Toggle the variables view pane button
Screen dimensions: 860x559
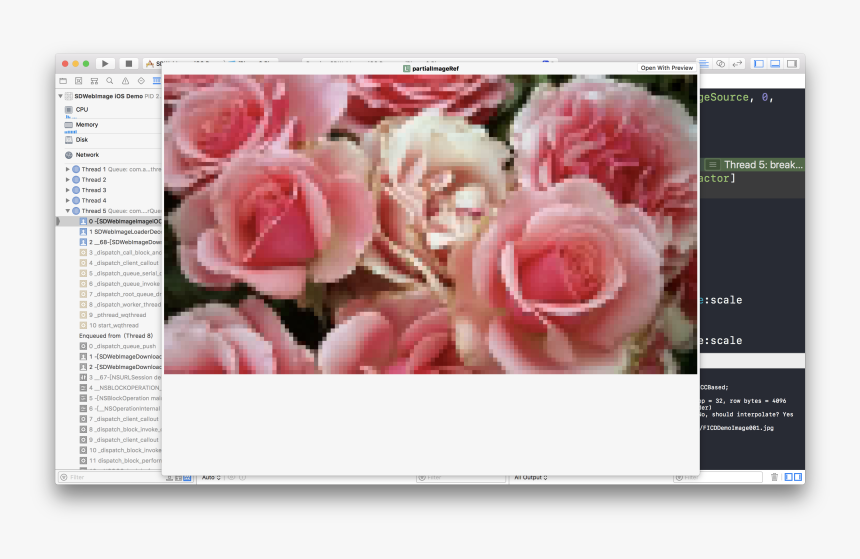tap(789, 477)
